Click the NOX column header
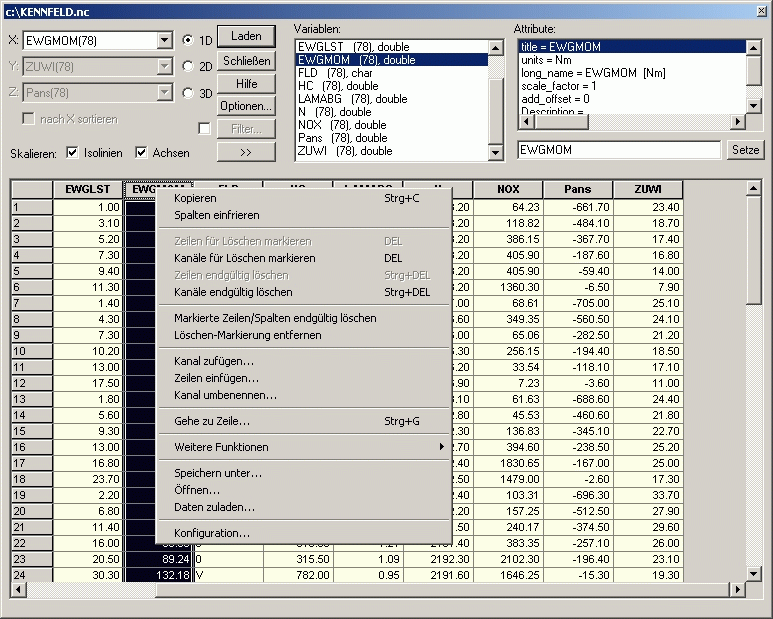Image resolution: width=773 pixels, height=619 pixels. pyautogui.click(x=508, y=189)
